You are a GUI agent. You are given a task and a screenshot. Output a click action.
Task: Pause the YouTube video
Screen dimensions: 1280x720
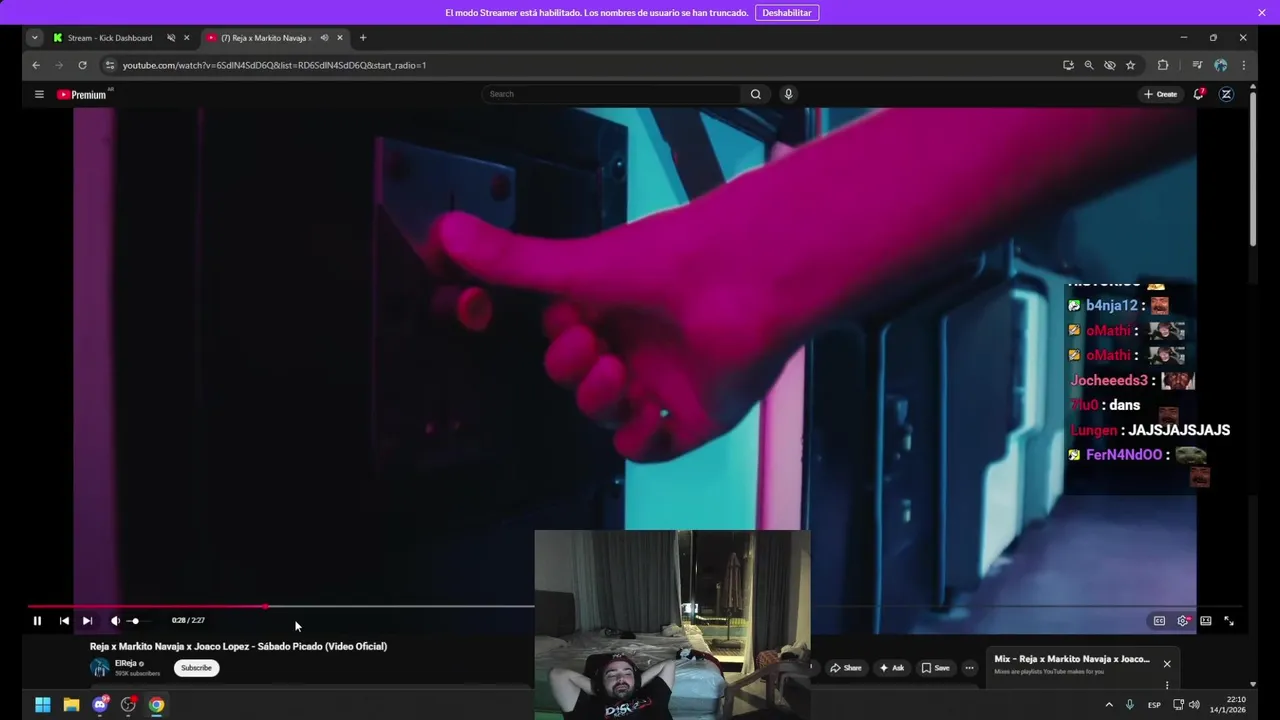point(37,621)
